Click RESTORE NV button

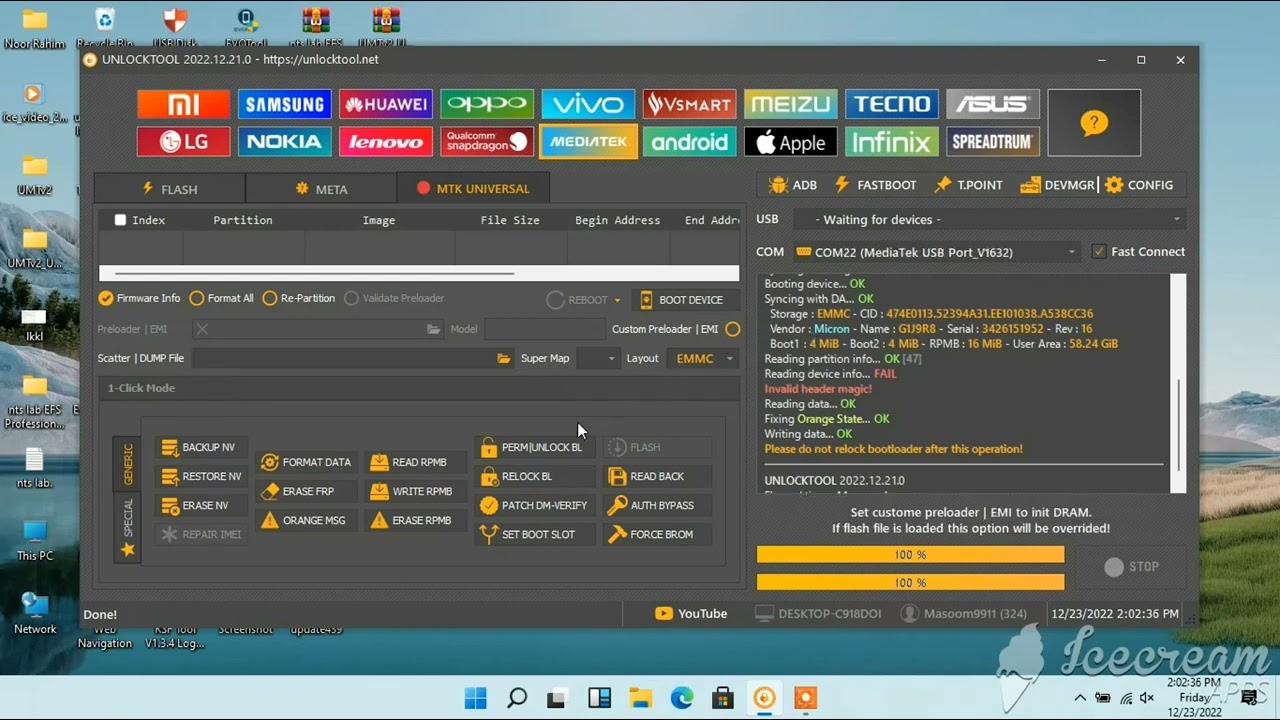click(x=201, y=476)
